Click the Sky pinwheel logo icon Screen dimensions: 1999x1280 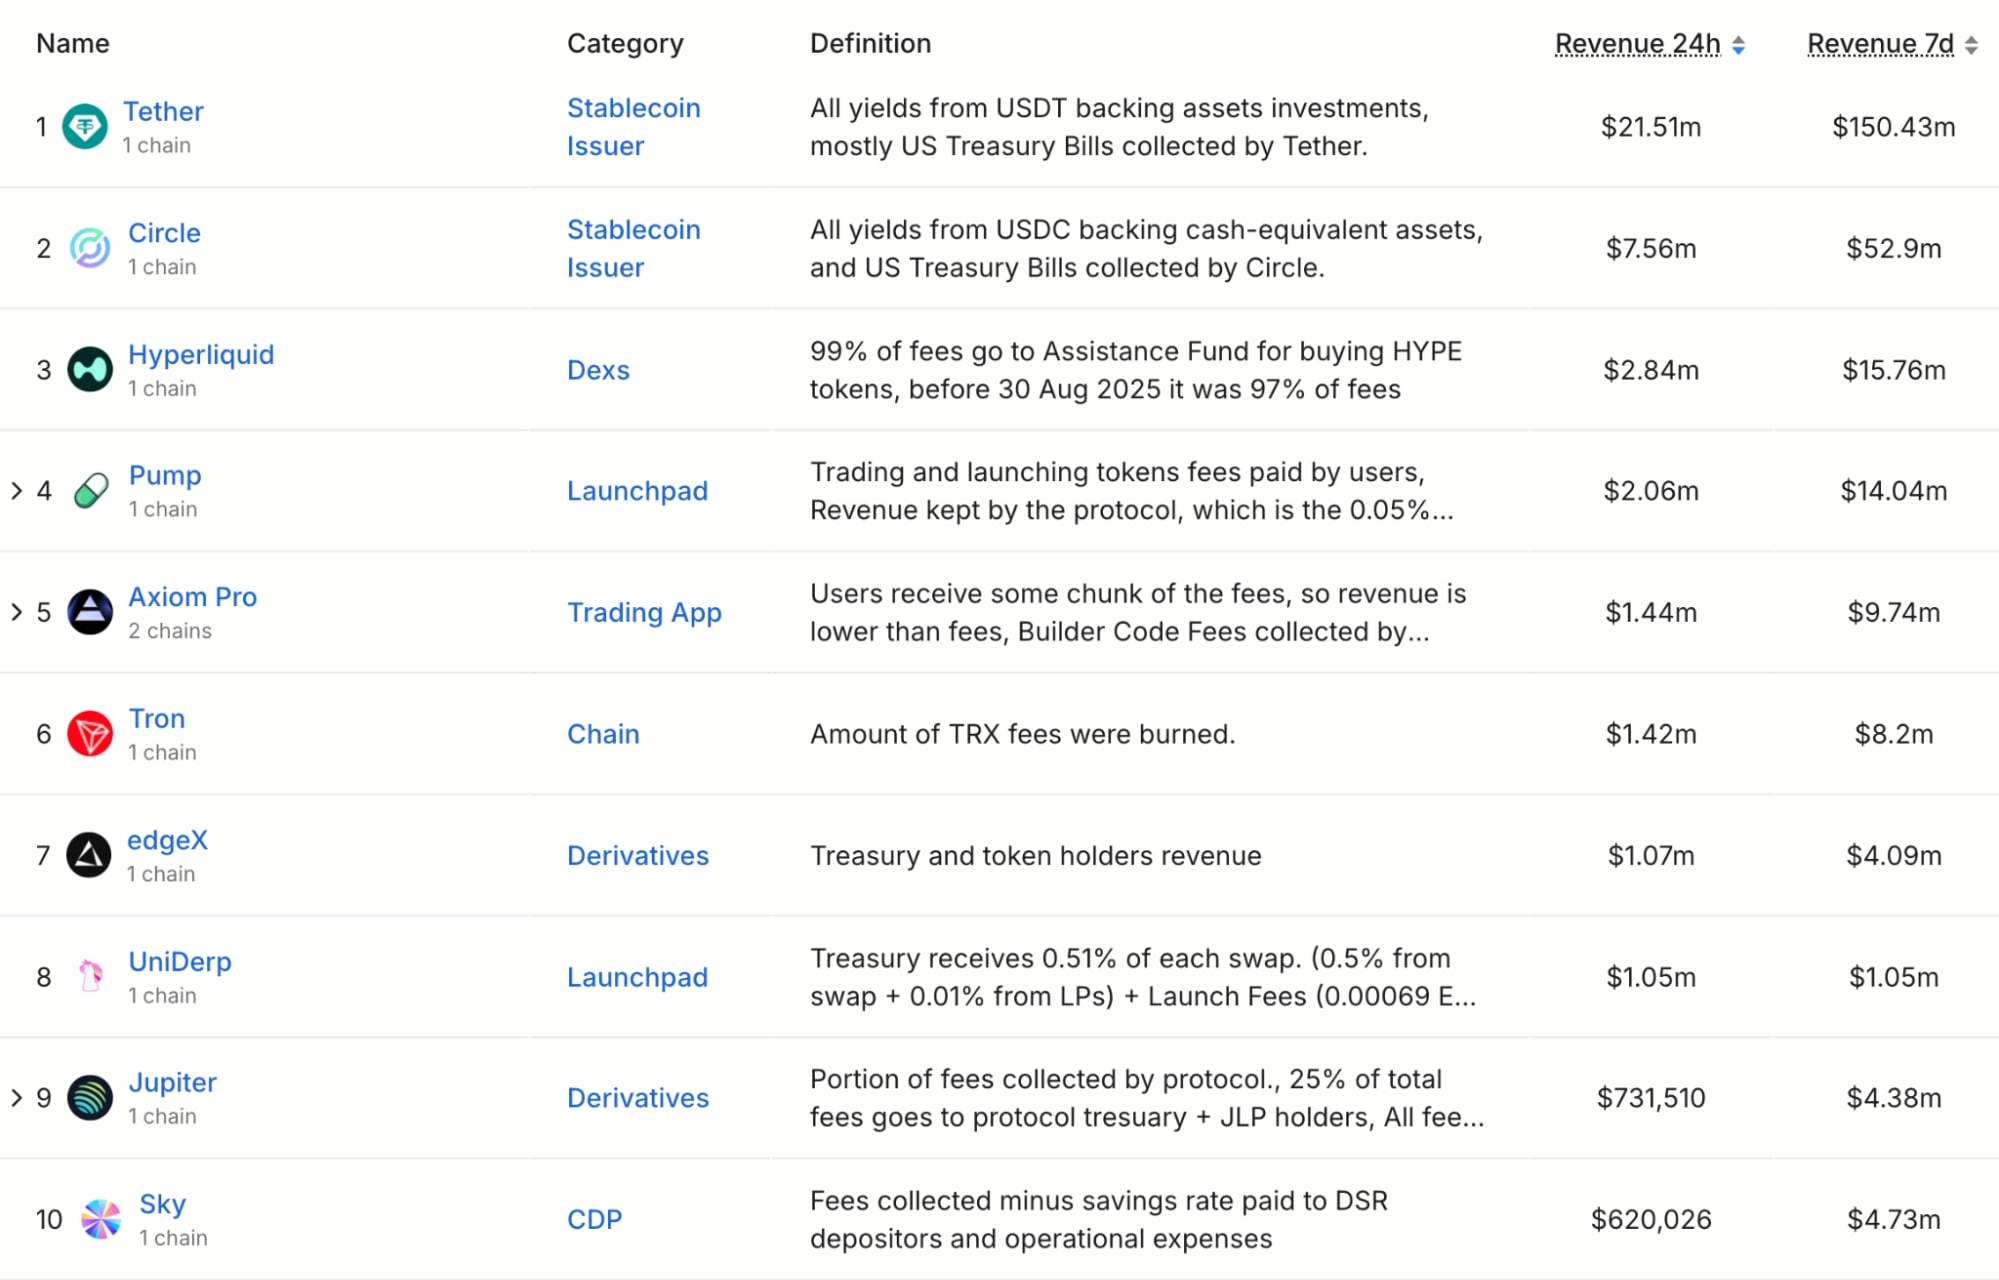(x=101, y=1219)
